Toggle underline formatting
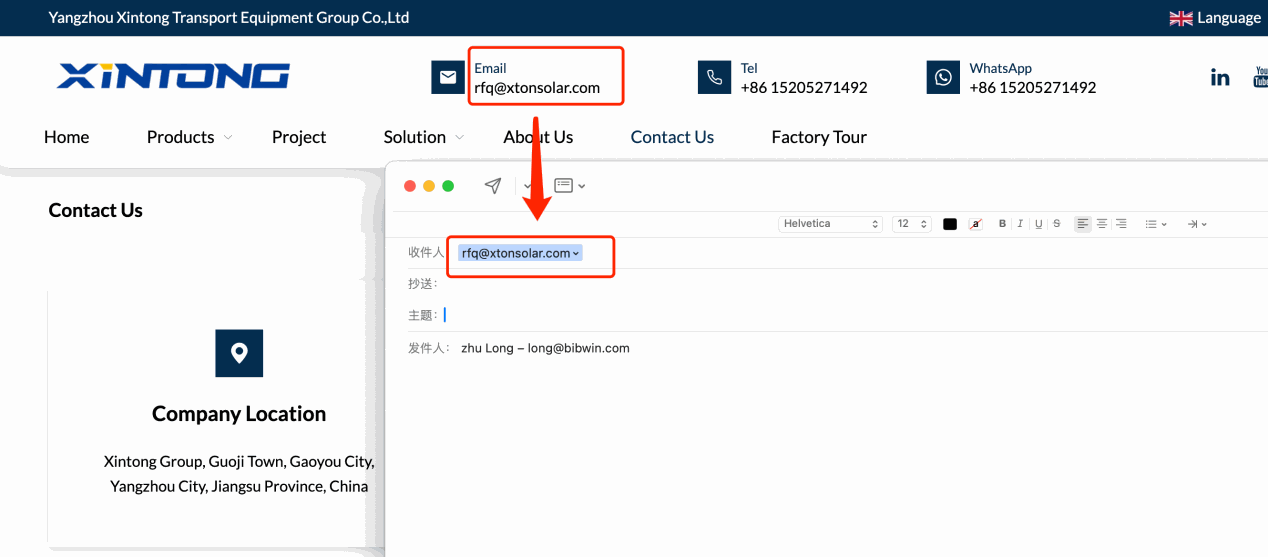The image size is (1268, 557). coord(1039,224)
